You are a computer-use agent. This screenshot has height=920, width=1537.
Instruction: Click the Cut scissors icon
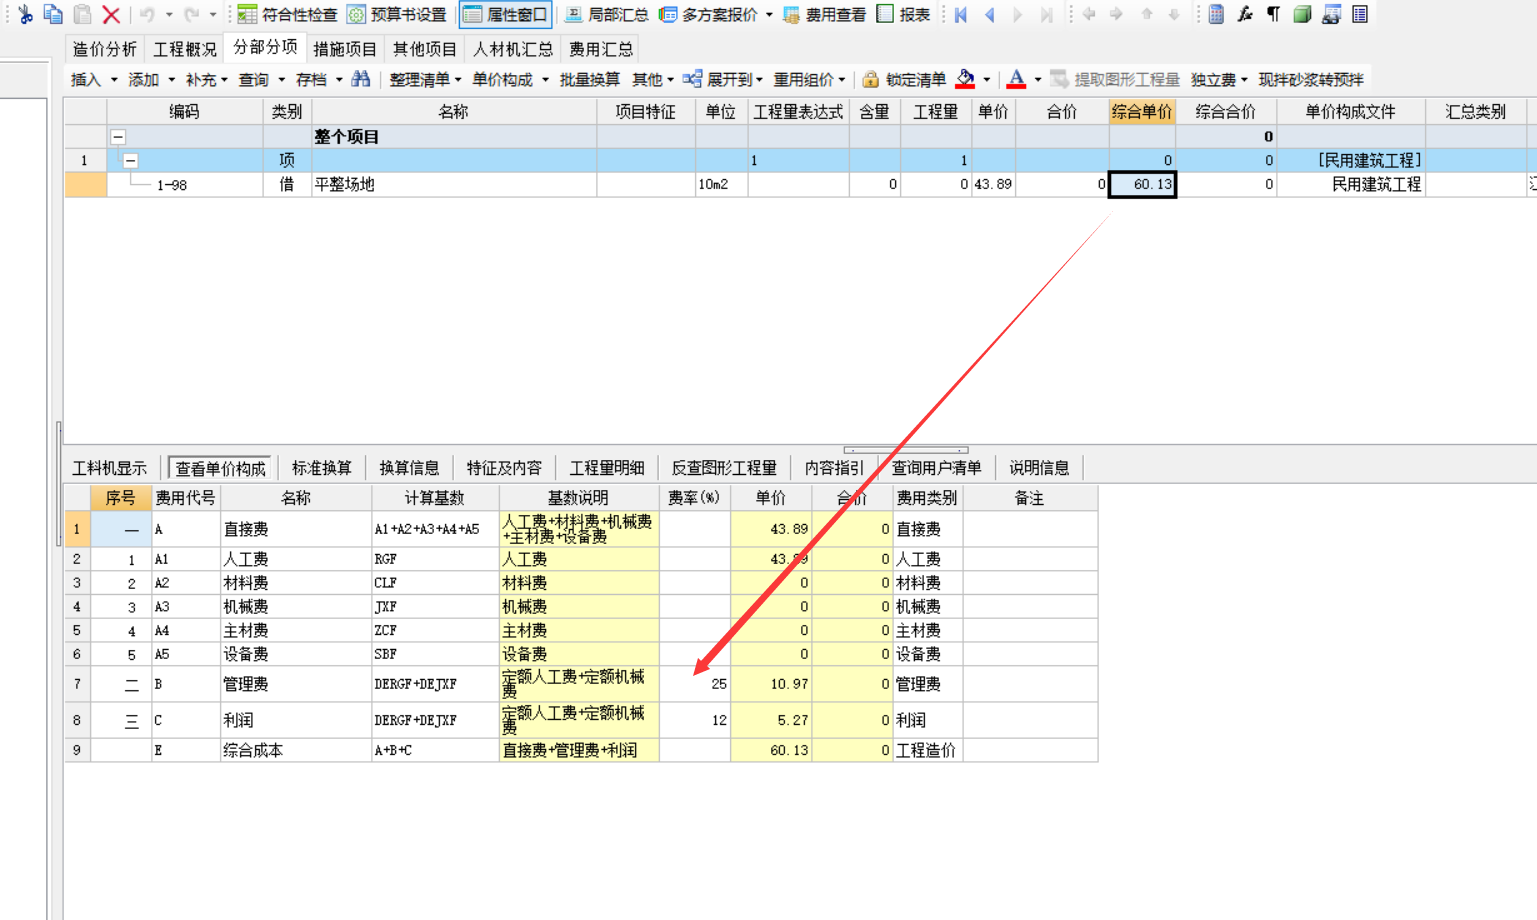25,15
